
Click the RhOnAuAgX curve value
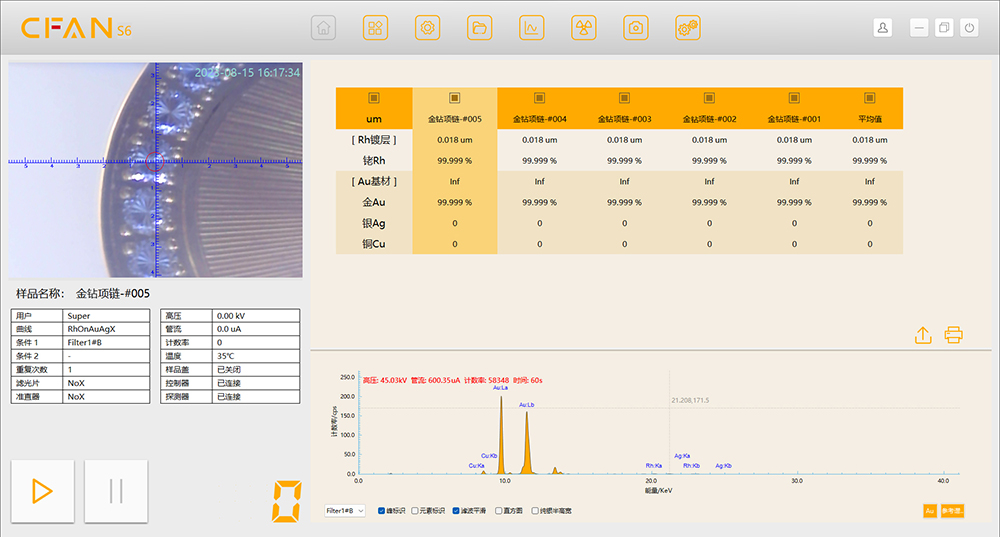pos(91,329)
